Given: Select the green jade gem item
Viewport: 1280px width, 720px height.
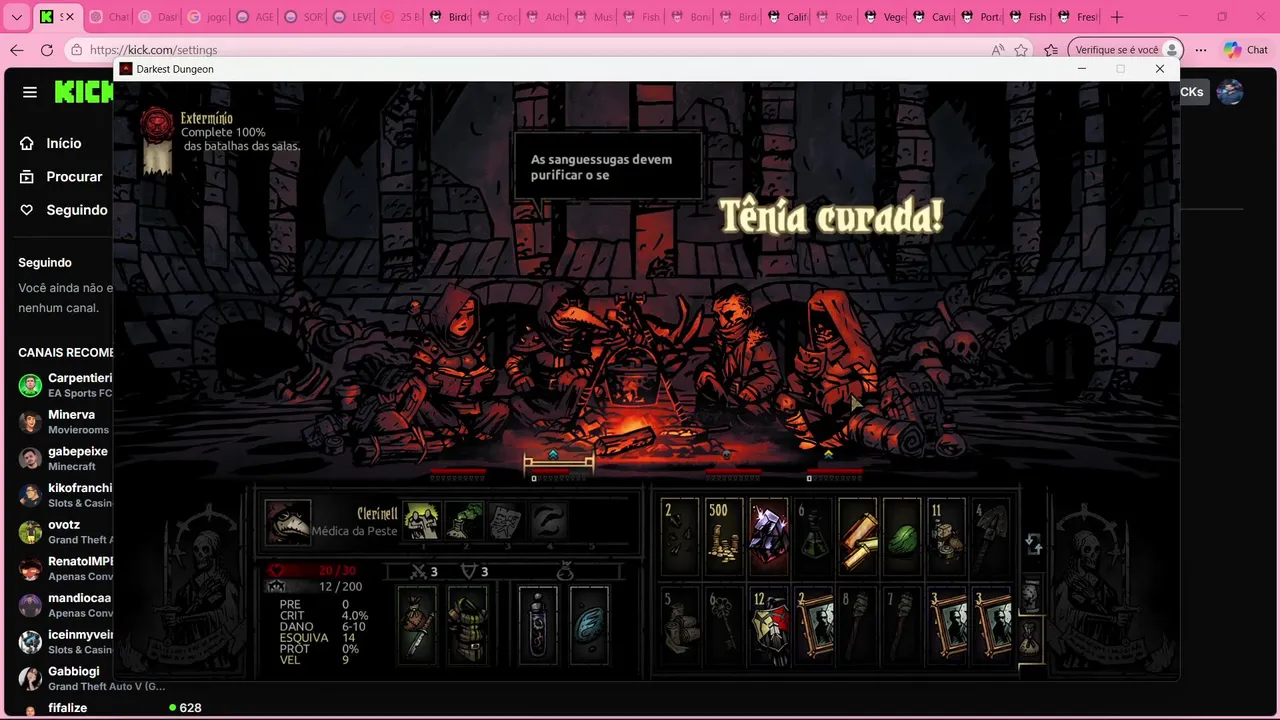Looking at the screenshot, I should click(x=902, y=537).
